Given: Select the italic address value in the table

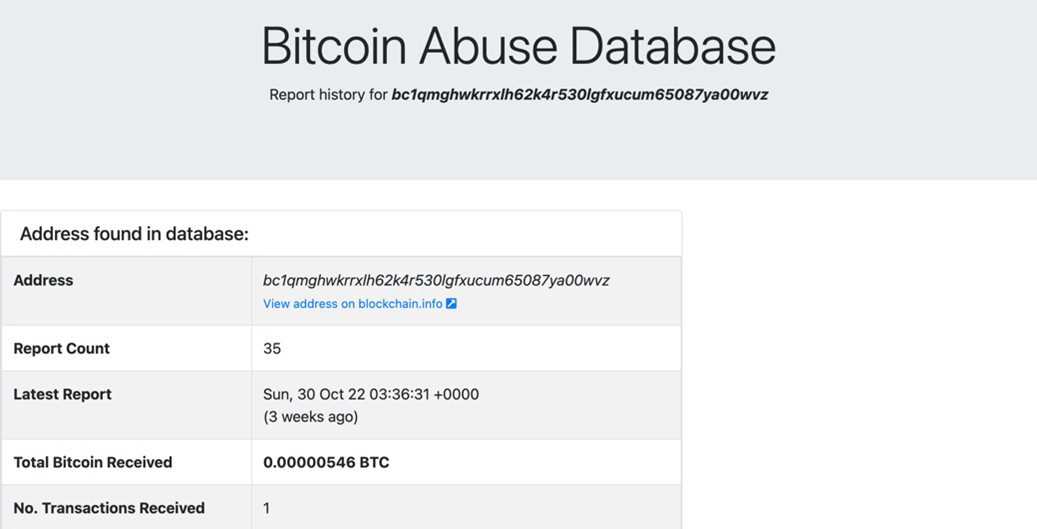Looking at the screenshot, I should (436, 280).
